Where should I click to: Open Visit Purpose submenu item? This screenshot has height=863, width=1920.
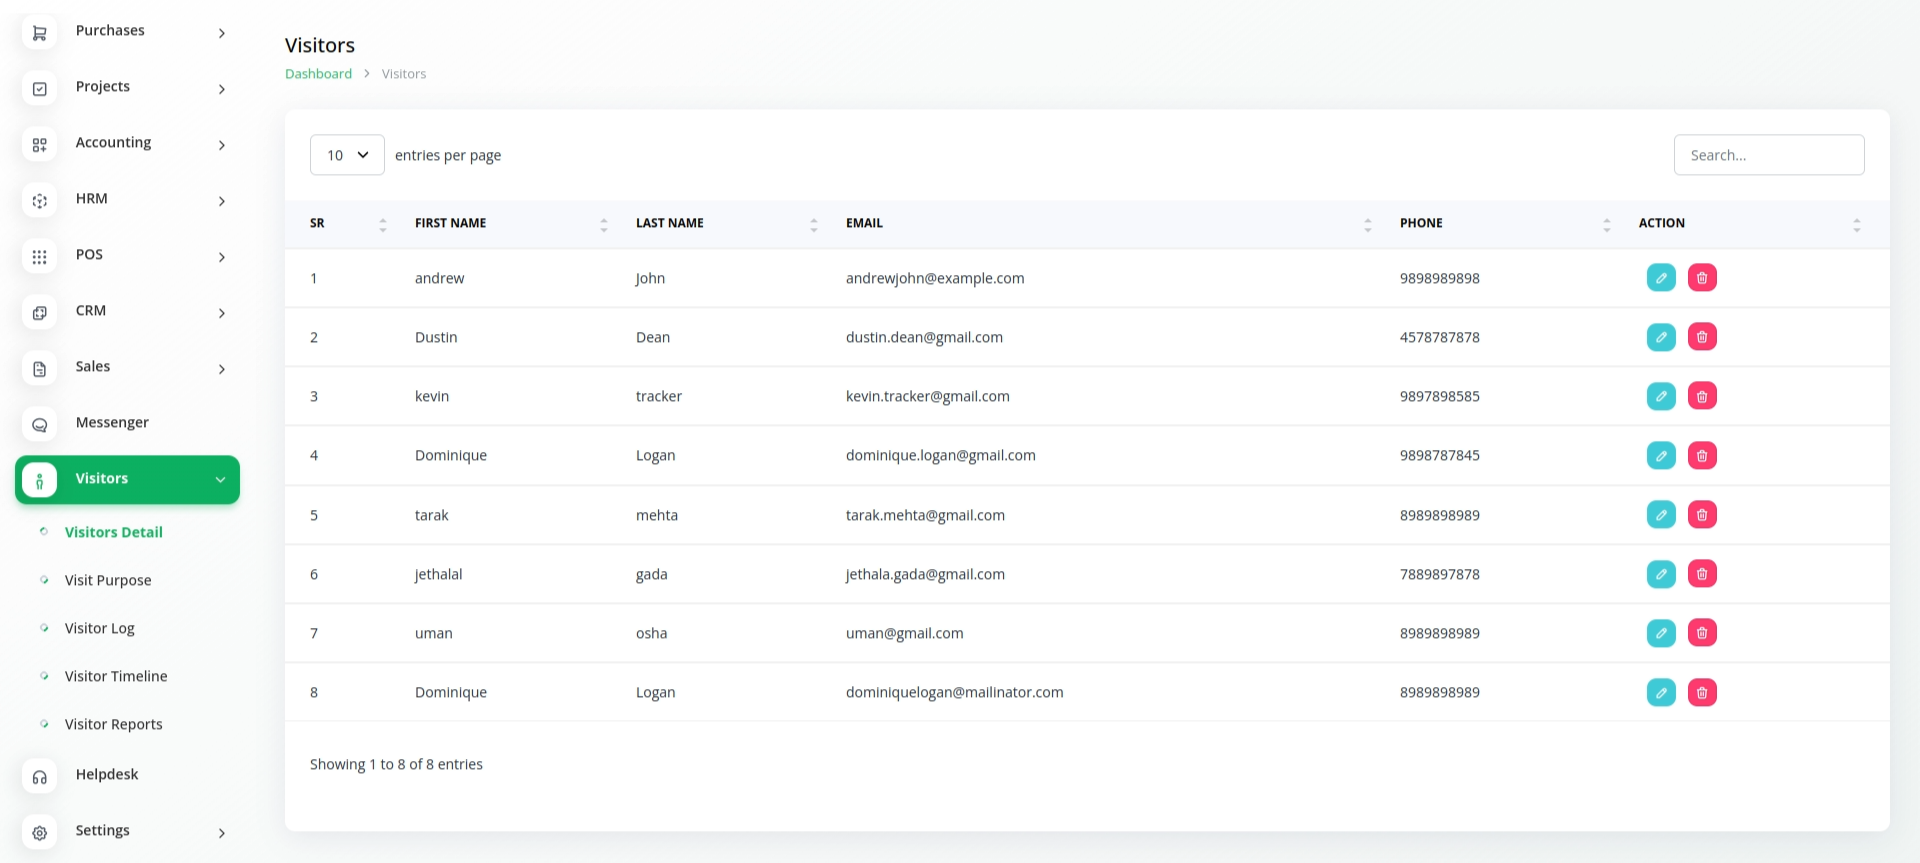click(108, 580)
